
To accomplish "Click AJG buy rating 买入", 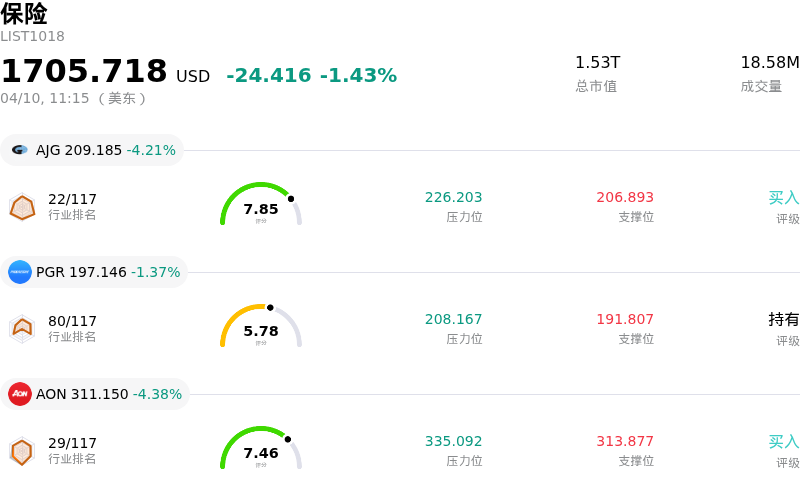I will pyautogui.click(x=783, y=198).
